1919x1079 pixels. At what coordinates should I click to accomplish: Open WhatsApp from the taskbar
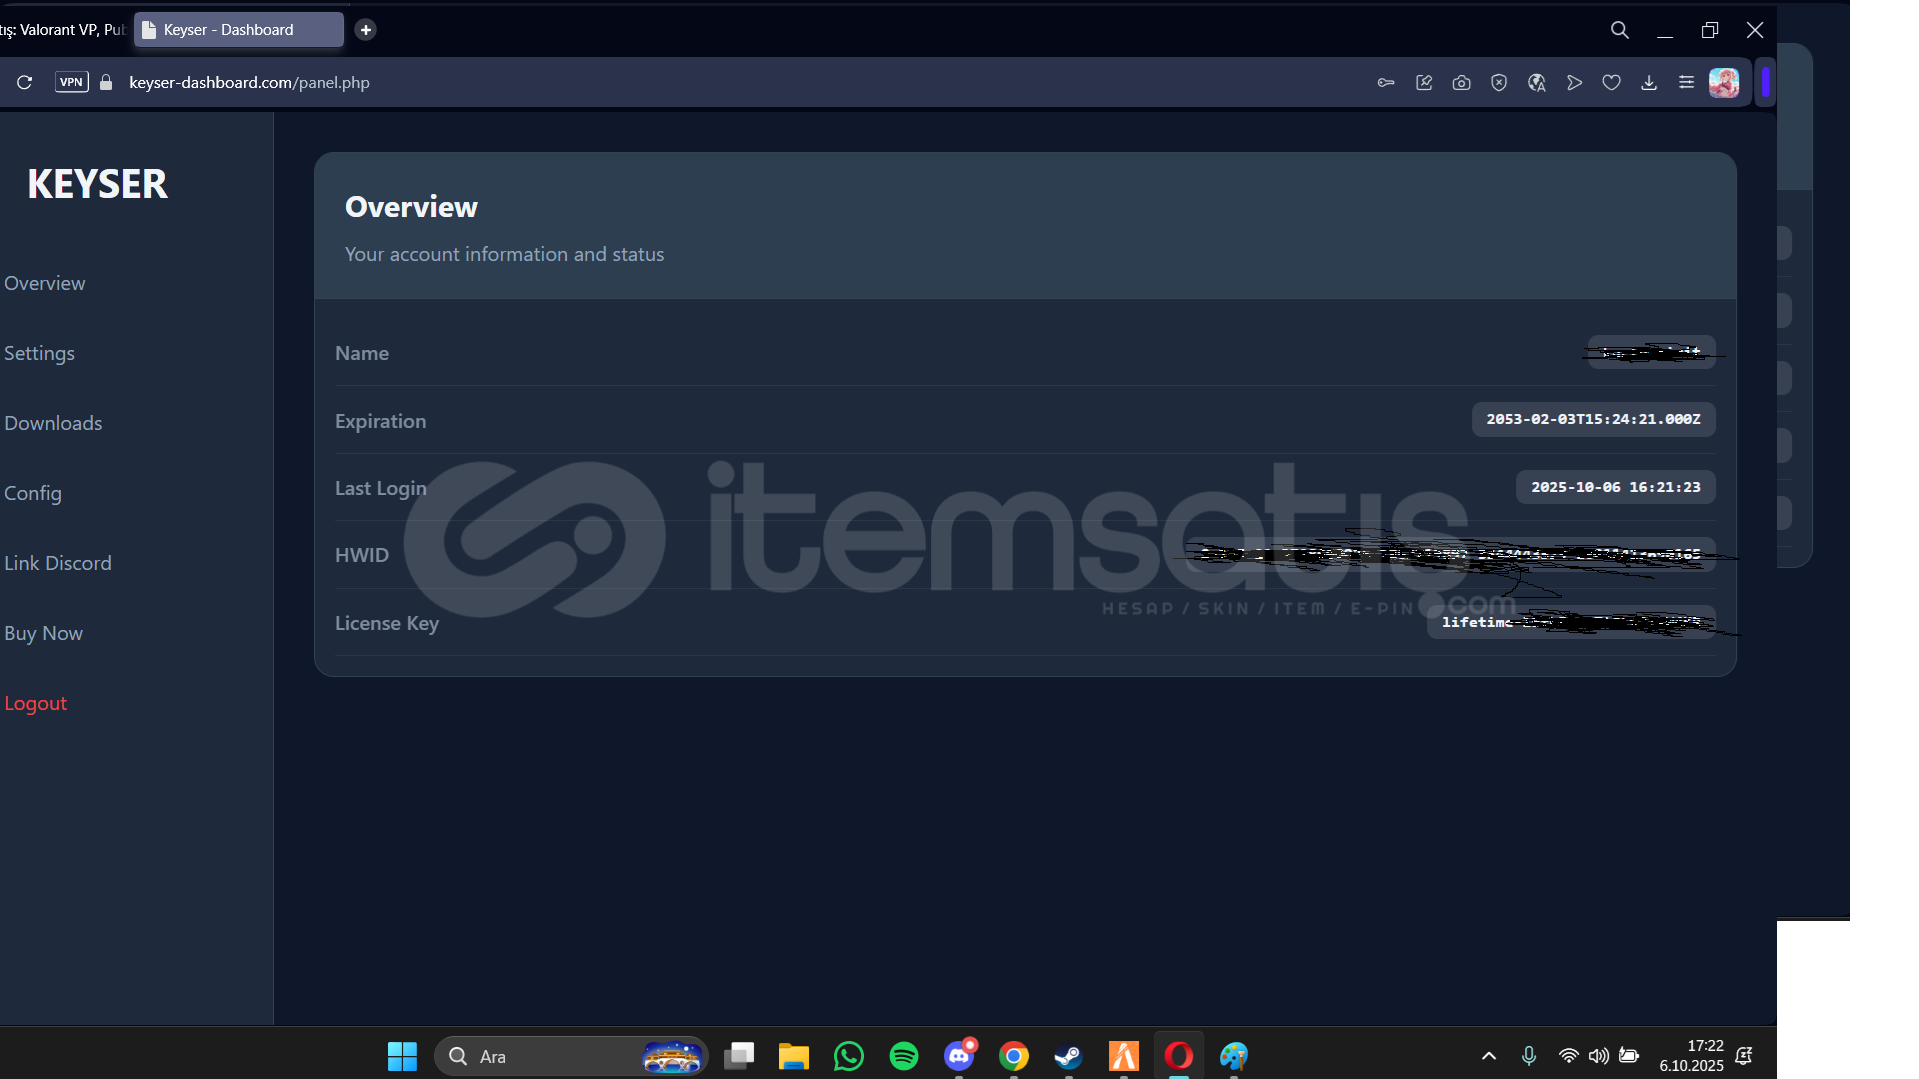click(x=849, y=1056)
